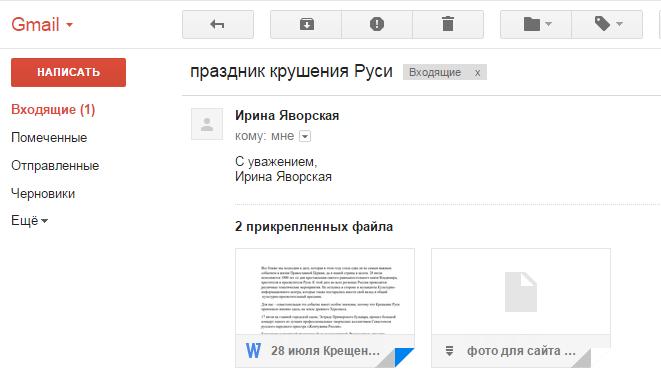Click the archive icon of фото для сайта
The width and height of the screenshot is (661, 382).
450,351
